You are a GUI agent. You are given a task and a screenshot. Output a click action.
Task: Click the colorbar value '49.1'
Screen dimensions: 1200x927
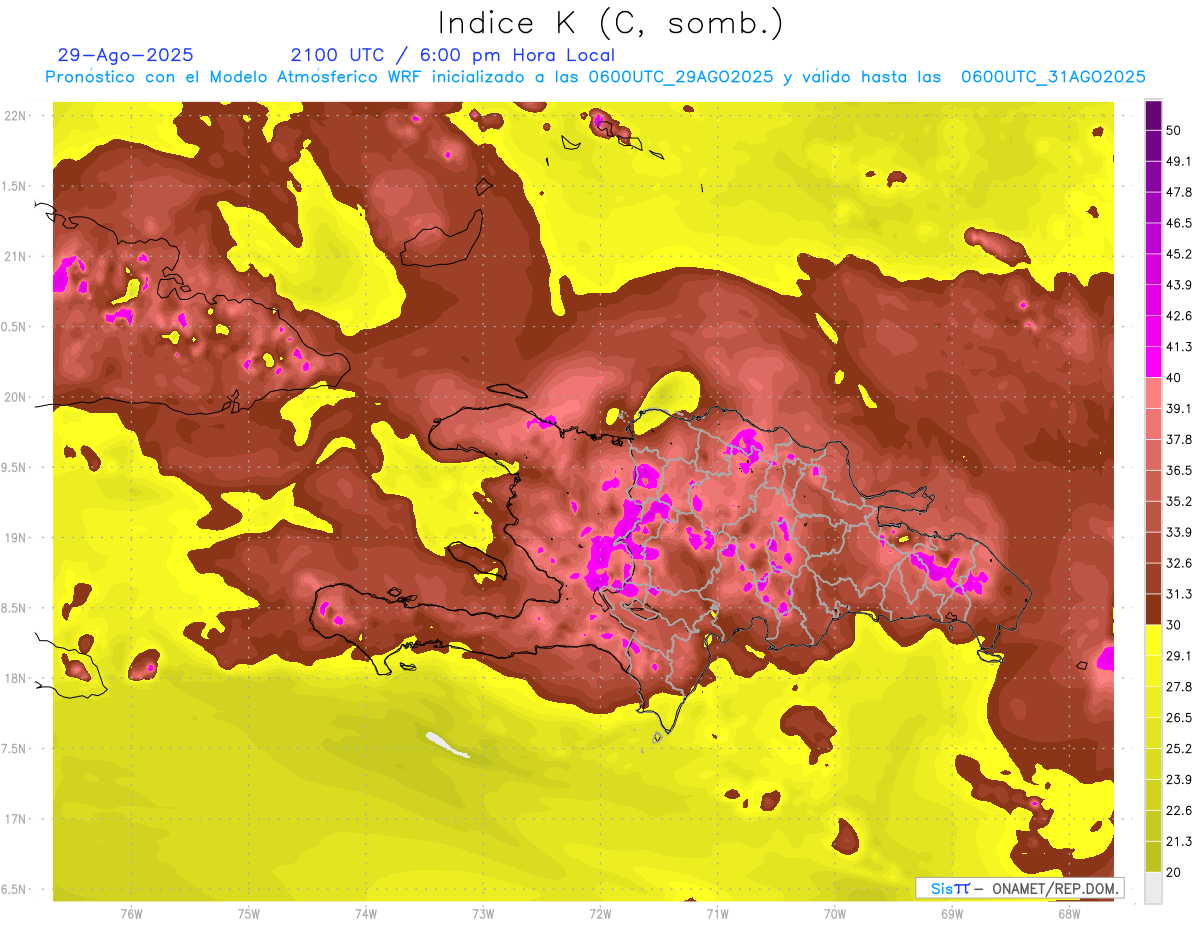click(x=1178, y=161)
